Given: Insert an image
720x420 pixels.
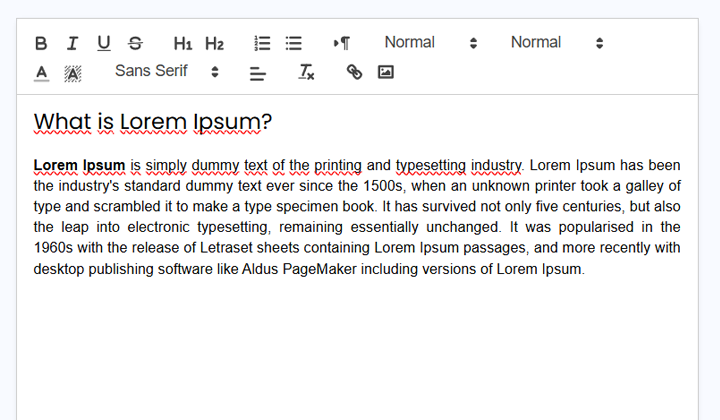Looking at the screenshot, I should [x=385, y=72].
